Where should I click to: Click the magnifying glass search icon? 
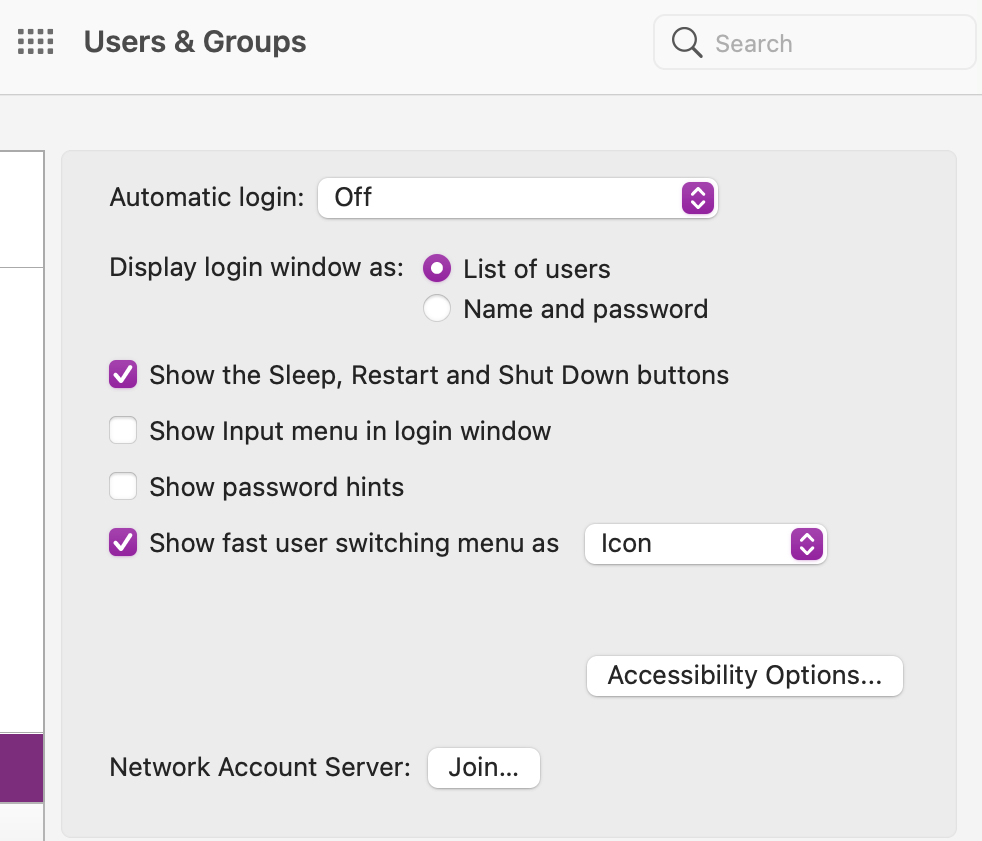687,43
